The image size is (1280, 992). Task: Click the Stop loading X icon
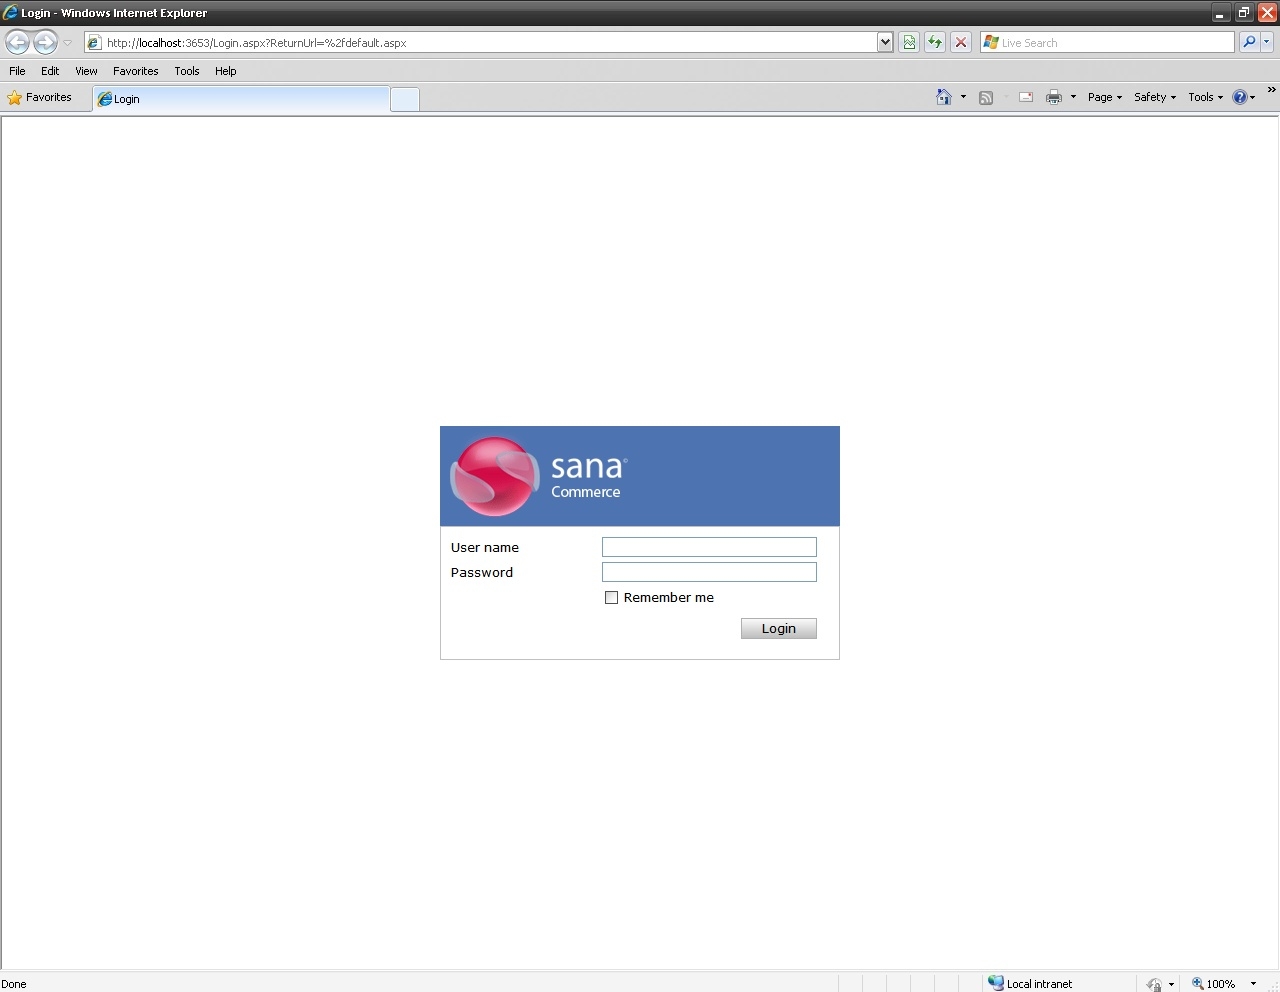click(x=961, y=42)
